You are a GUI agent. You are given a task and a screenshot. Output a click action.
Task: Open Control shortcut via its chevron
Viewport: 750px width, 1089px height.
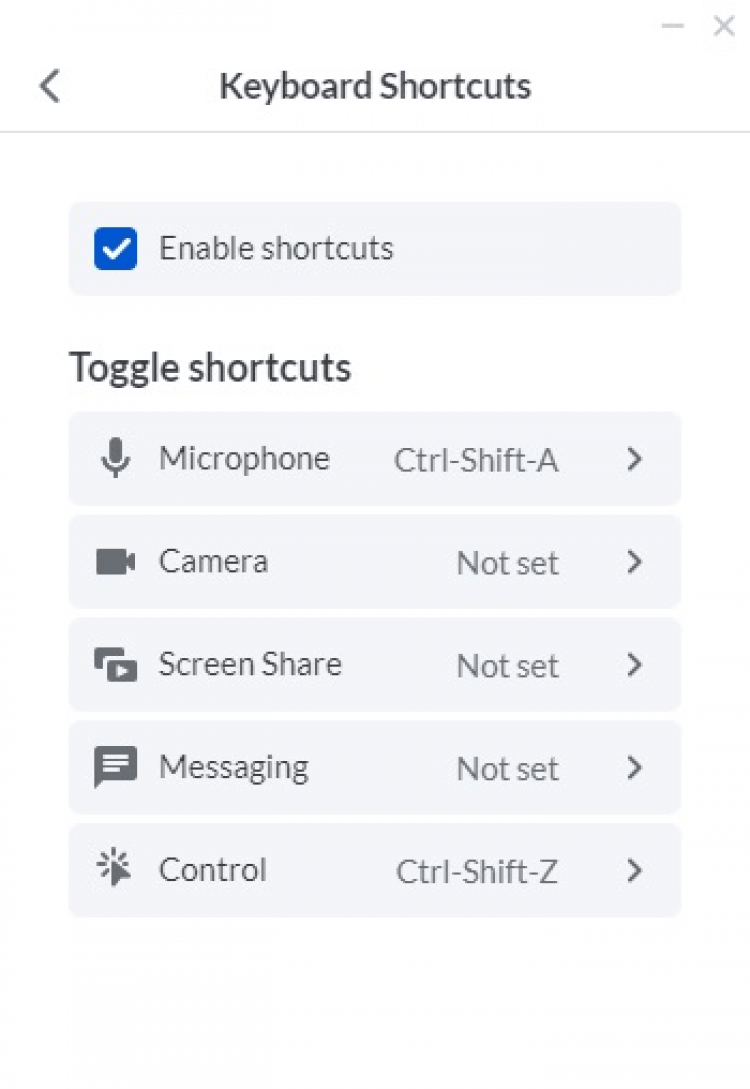pyautogui.click(x=634, y=871)
